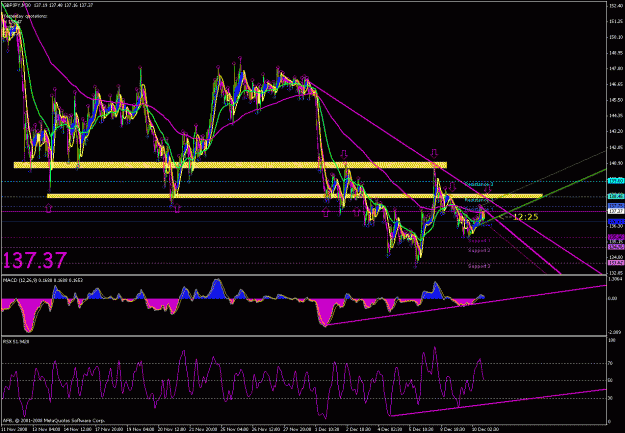Click the 146.65 price axis label
Image resolution: width=625 pixels, height=433 pixels.
615,84
